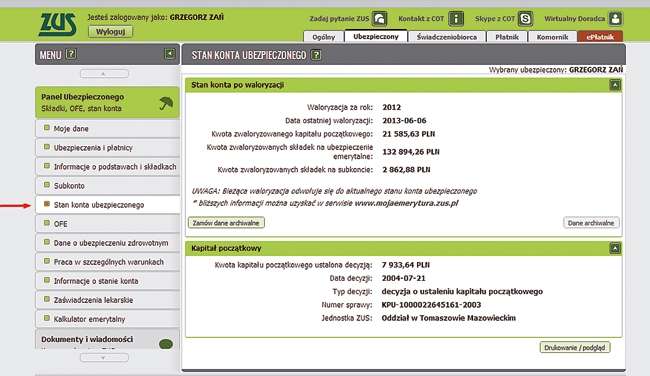Click the Zamów dane archiwalne button

click(226, 223)
